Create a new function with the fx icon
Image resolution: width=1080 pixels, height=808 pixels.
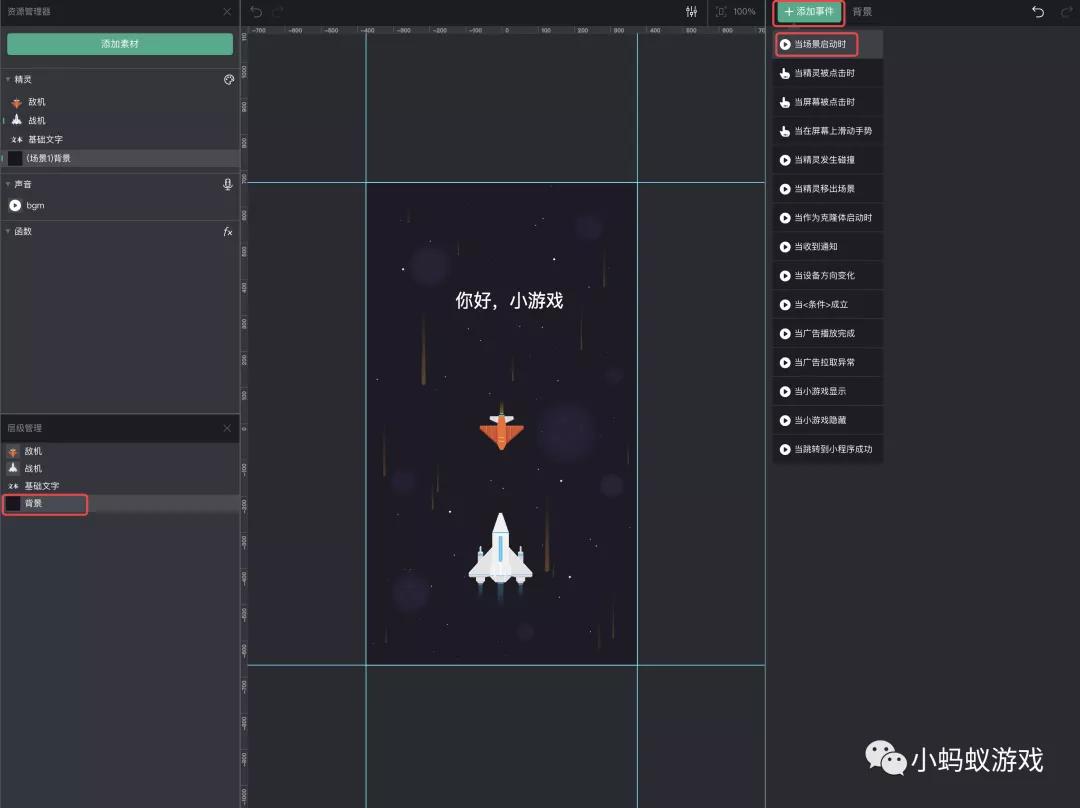coord(229,231)
